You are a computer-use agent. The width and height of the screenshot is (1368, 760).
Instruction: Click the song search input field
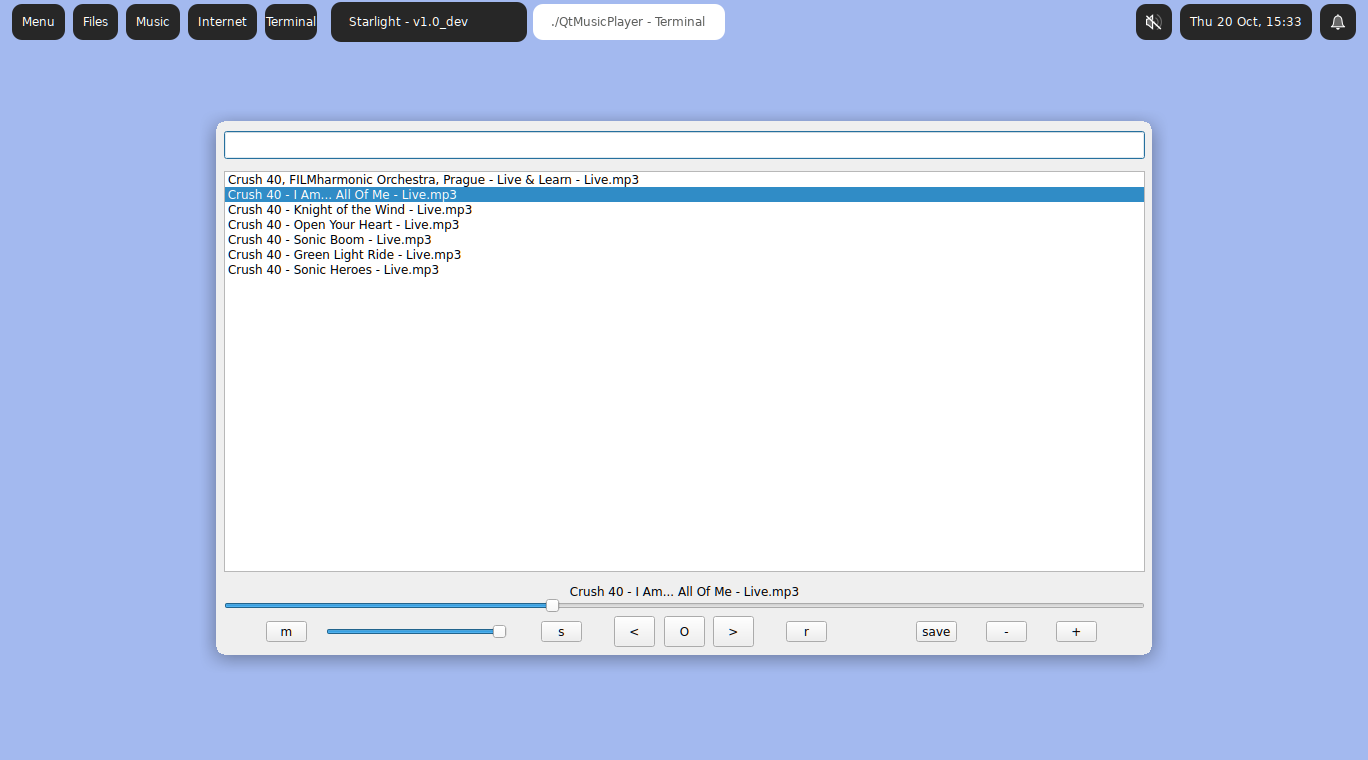(x=684, y=144)
